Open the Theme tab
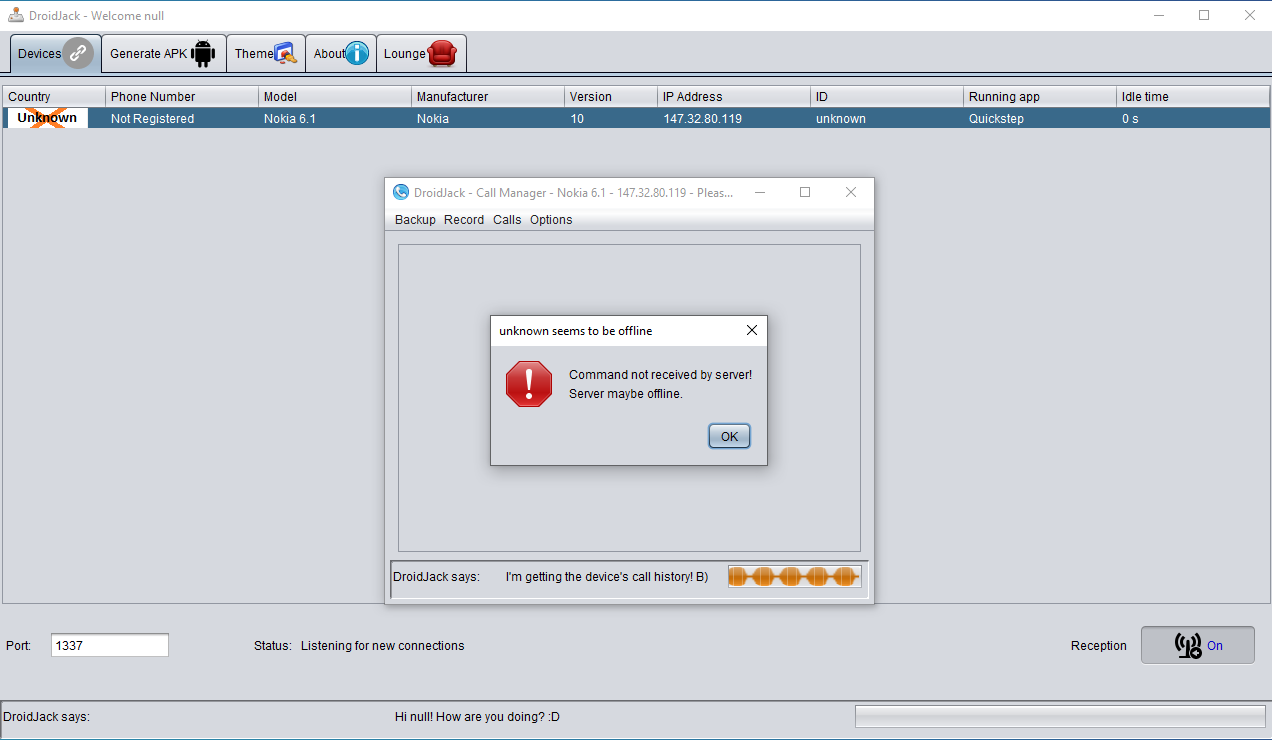Image resolution: width=1272 pixels, height=740 pixels. tap(265, 54)
